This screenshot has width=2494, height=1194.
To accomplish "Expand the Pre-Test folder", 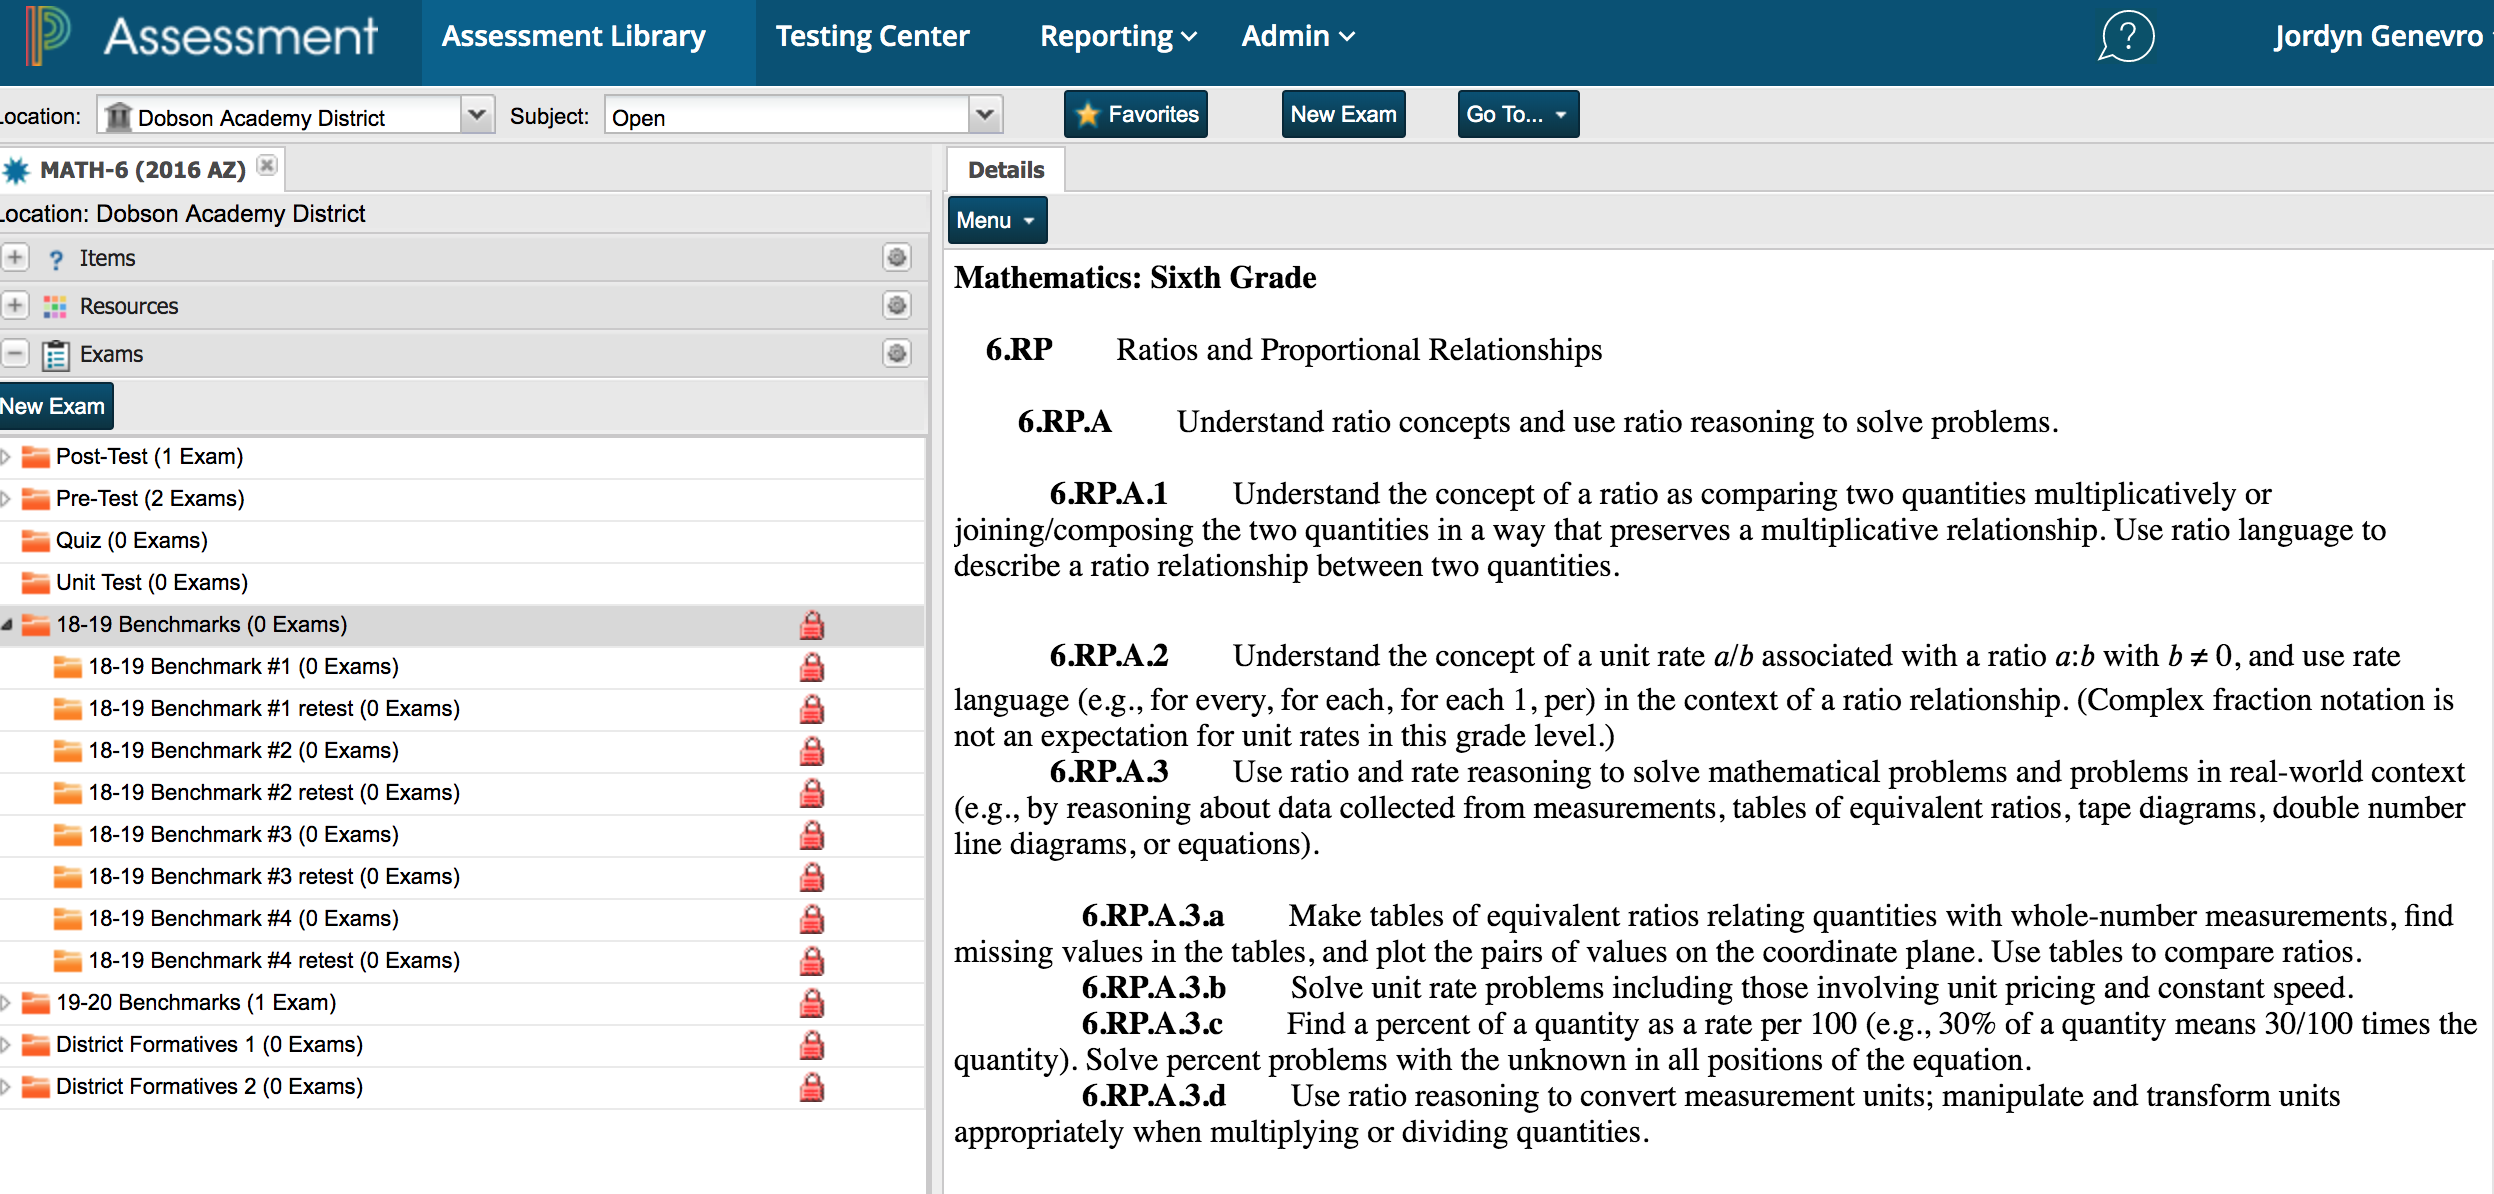I will 5,499.
